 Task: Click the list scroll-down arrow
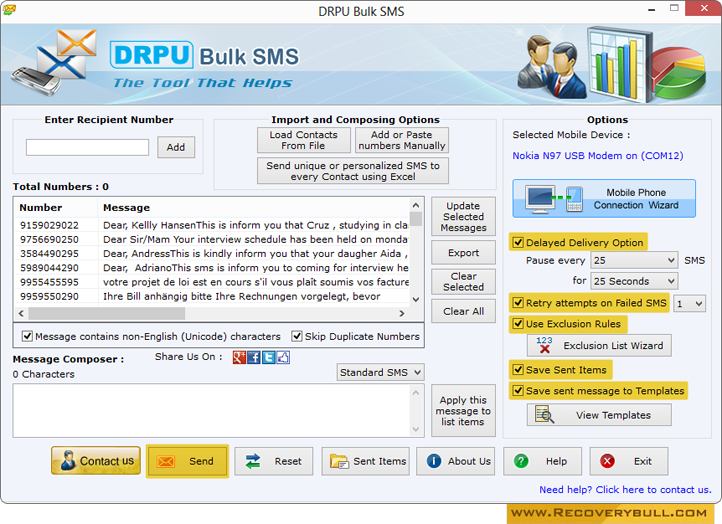tap(416, 299)
